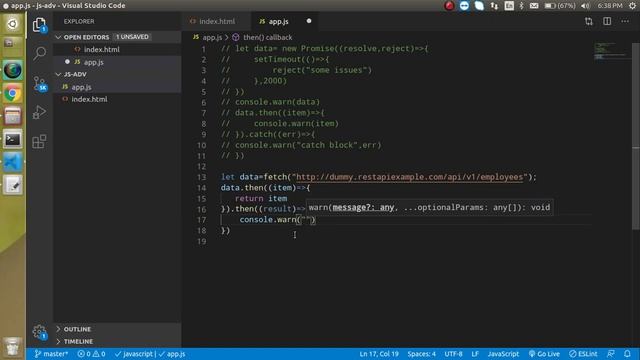640x360 pixels.
Task: Change indentation via Spaces: 4
Action: coord(422,354)
